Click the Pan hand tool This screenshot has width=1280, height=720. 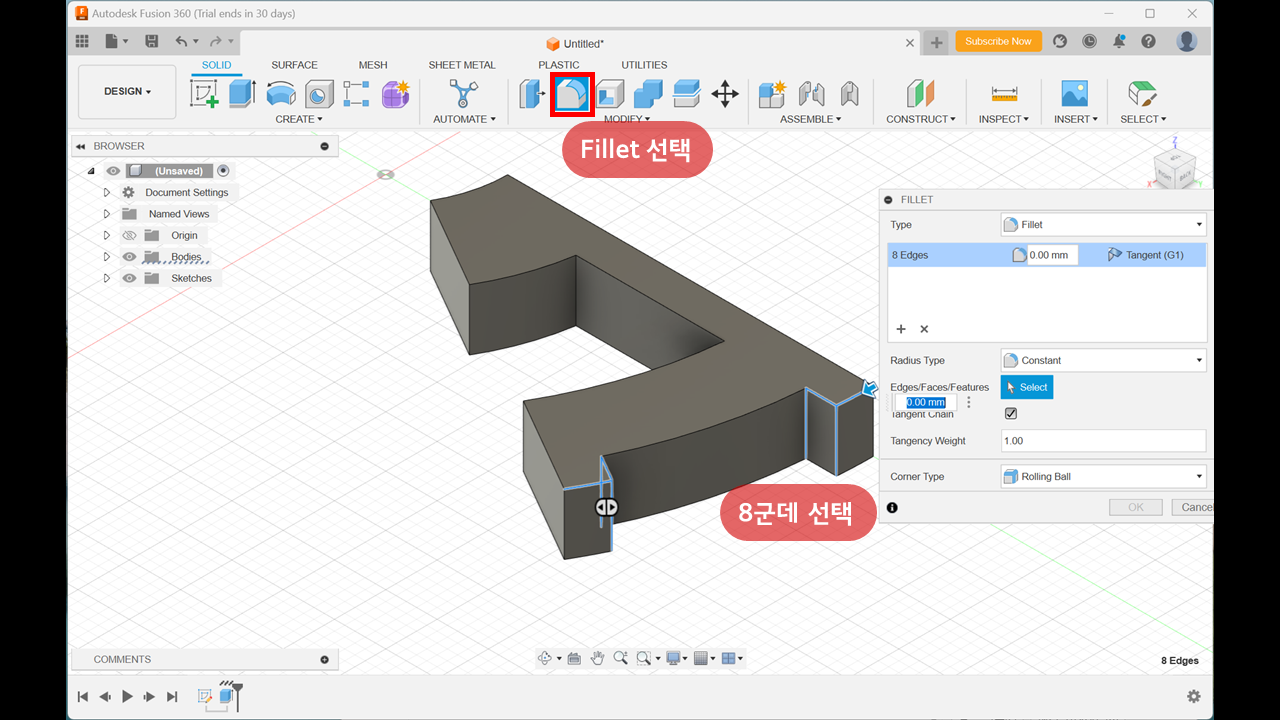(x=597, y=658)
